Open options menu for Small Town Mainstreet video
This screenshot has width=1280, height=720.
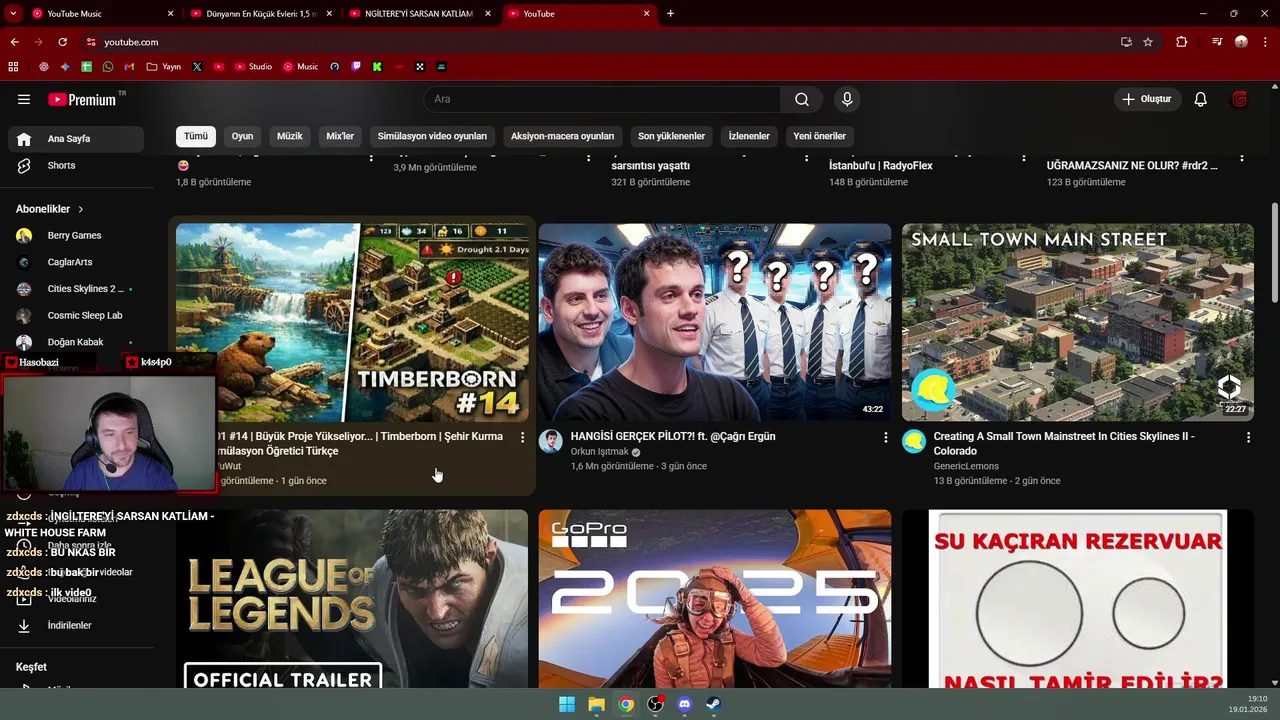[1248, 437]
